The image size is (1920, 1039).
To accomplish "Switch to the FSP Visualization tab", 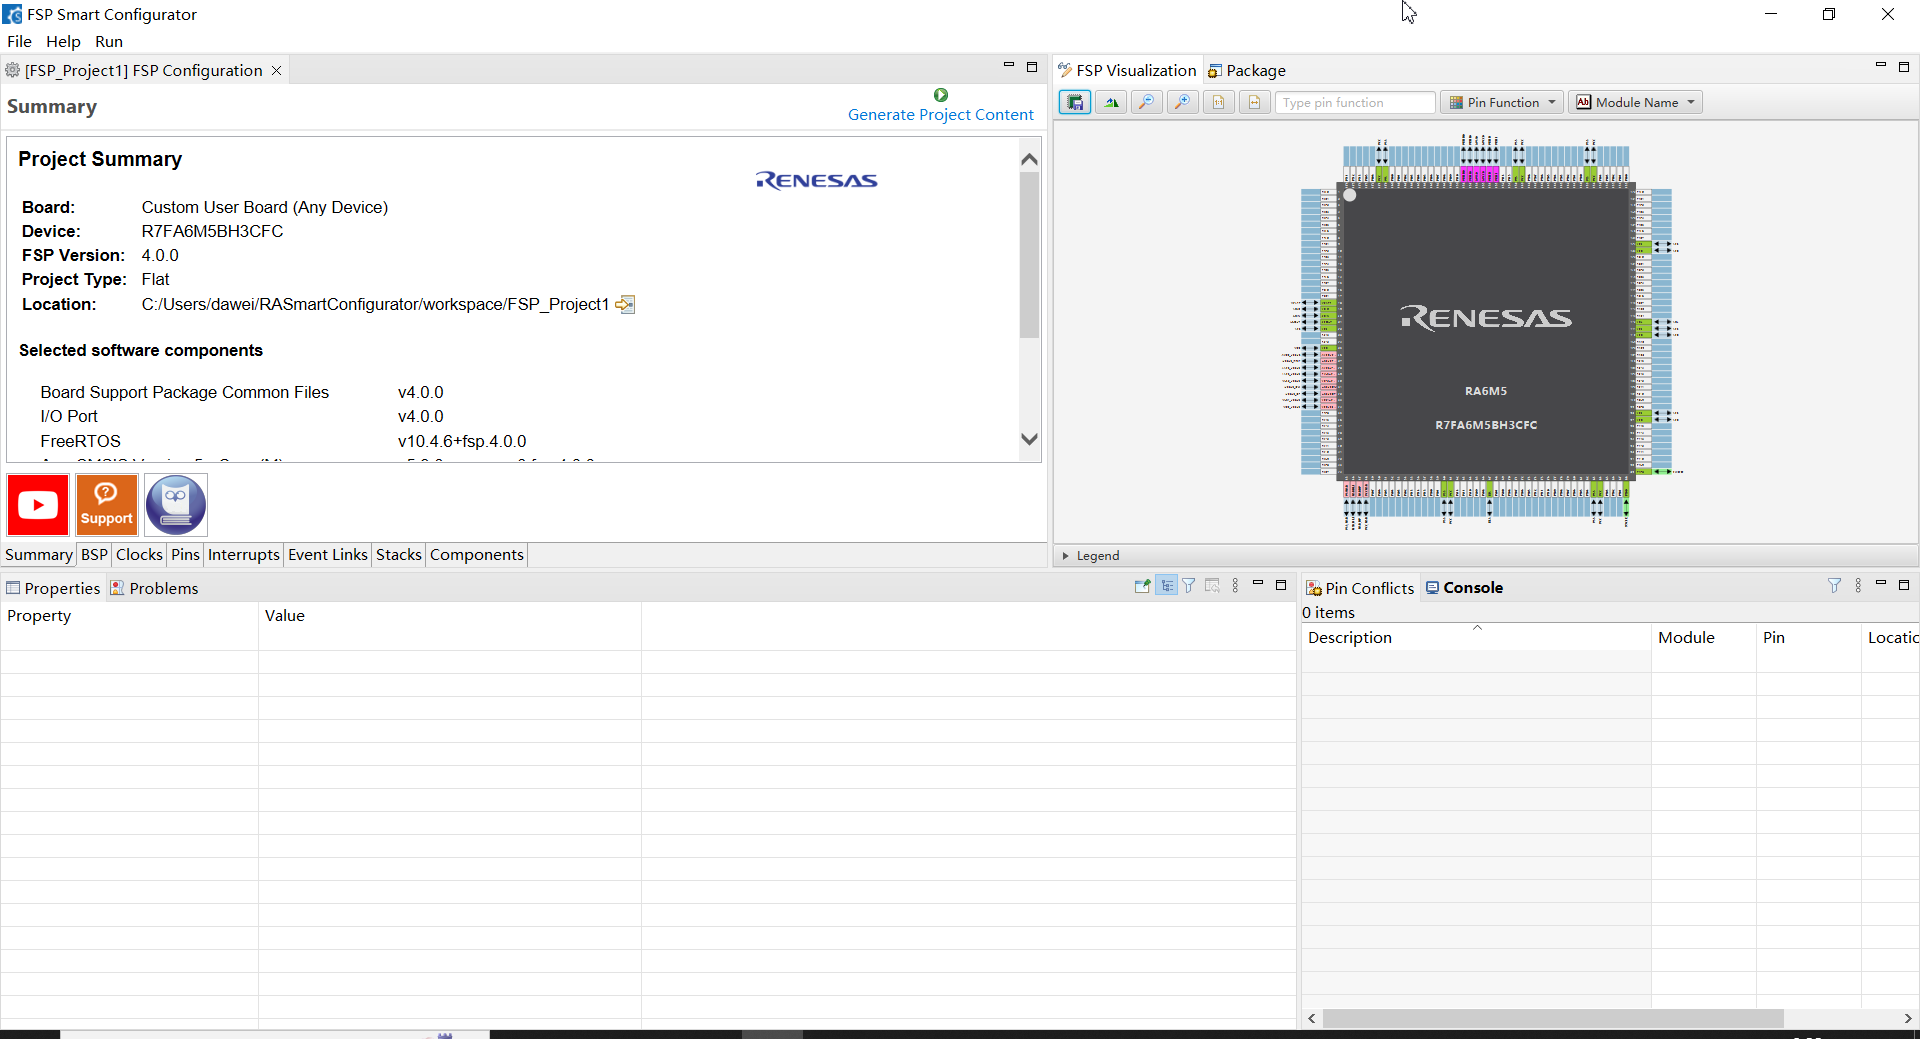I will coord(1127,70).
